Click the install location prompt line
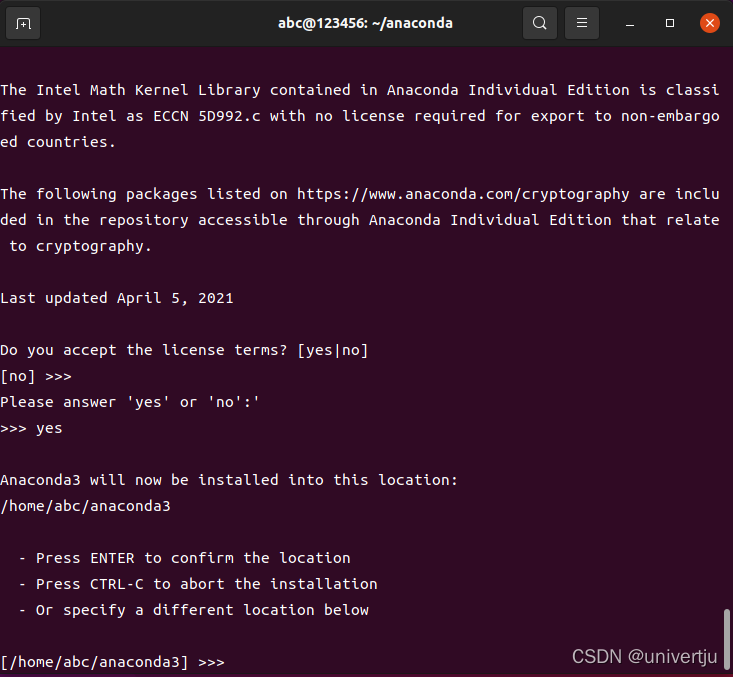This screenshot has height=677, width=733. point(112,662)
